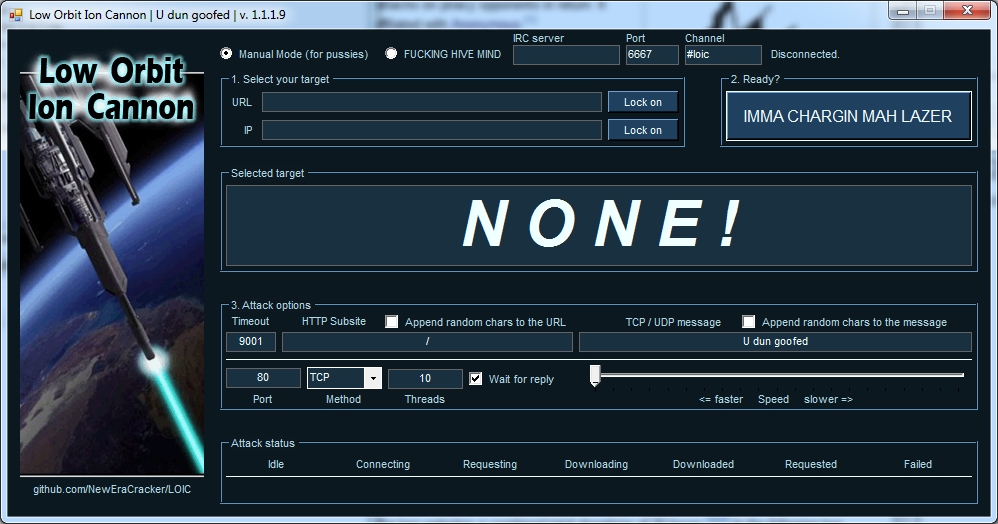Viewport: 998px width, 524px height.
Task: Click the IRC Port field showing 6667
Action: (x=652, y=55)
